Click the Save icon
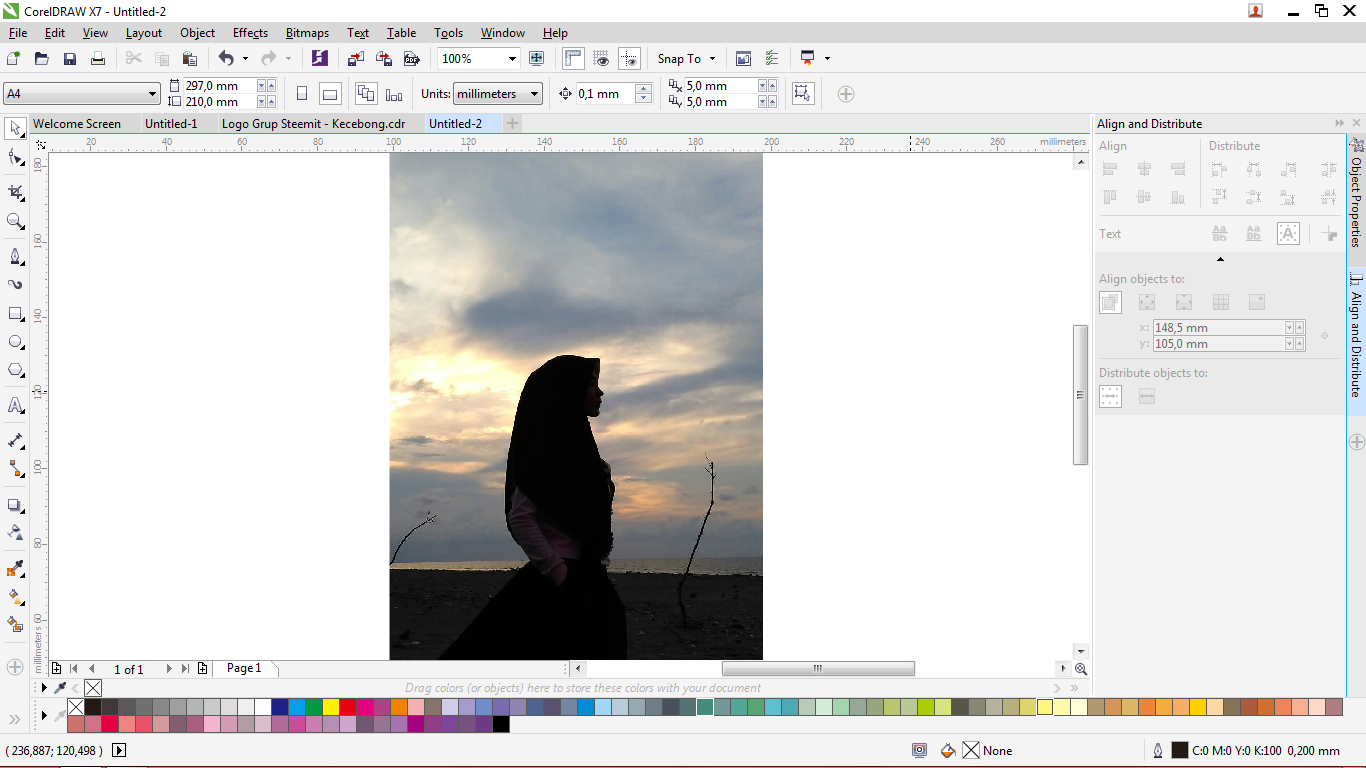 point(70,59)
